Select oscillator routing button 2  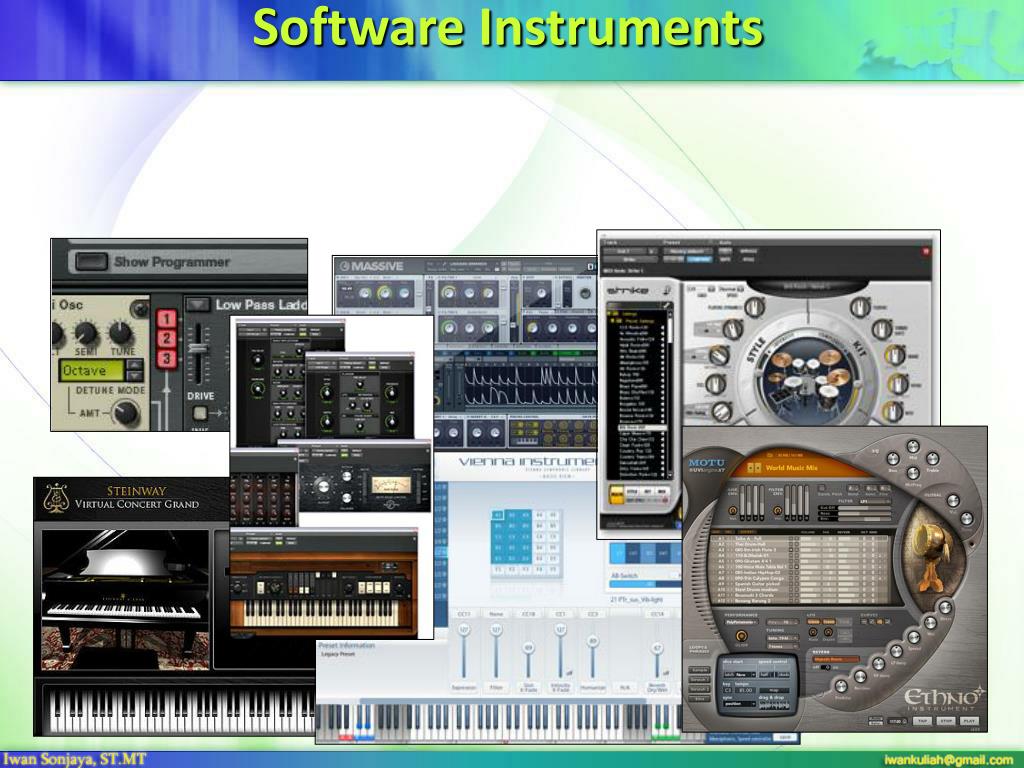(x=166, y=339)
